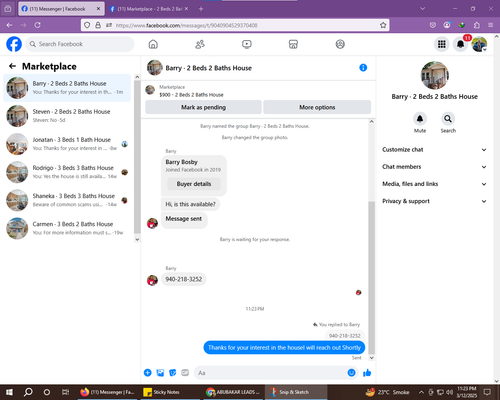This screenshot has height=400, width=500.
Task: Expand Chat members section
Action: click(x=434, y=167)
